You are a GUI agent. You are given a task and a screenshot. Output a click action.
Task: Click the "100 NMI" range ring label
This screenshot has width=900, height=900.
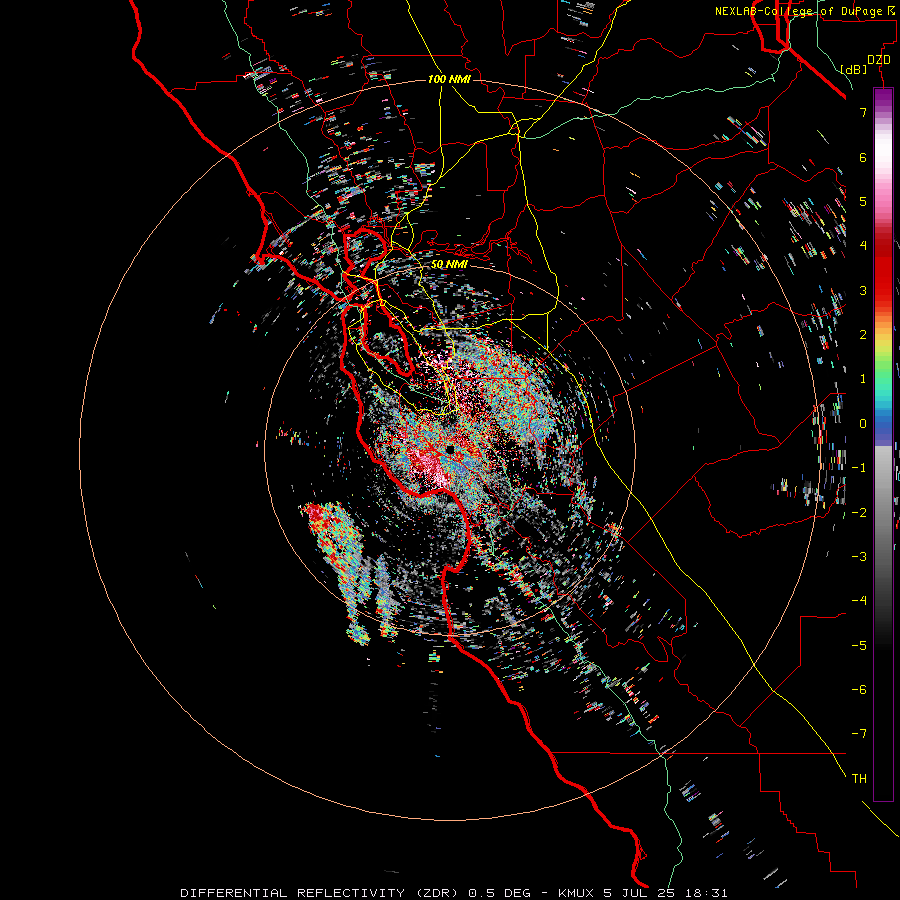[449, 79]
